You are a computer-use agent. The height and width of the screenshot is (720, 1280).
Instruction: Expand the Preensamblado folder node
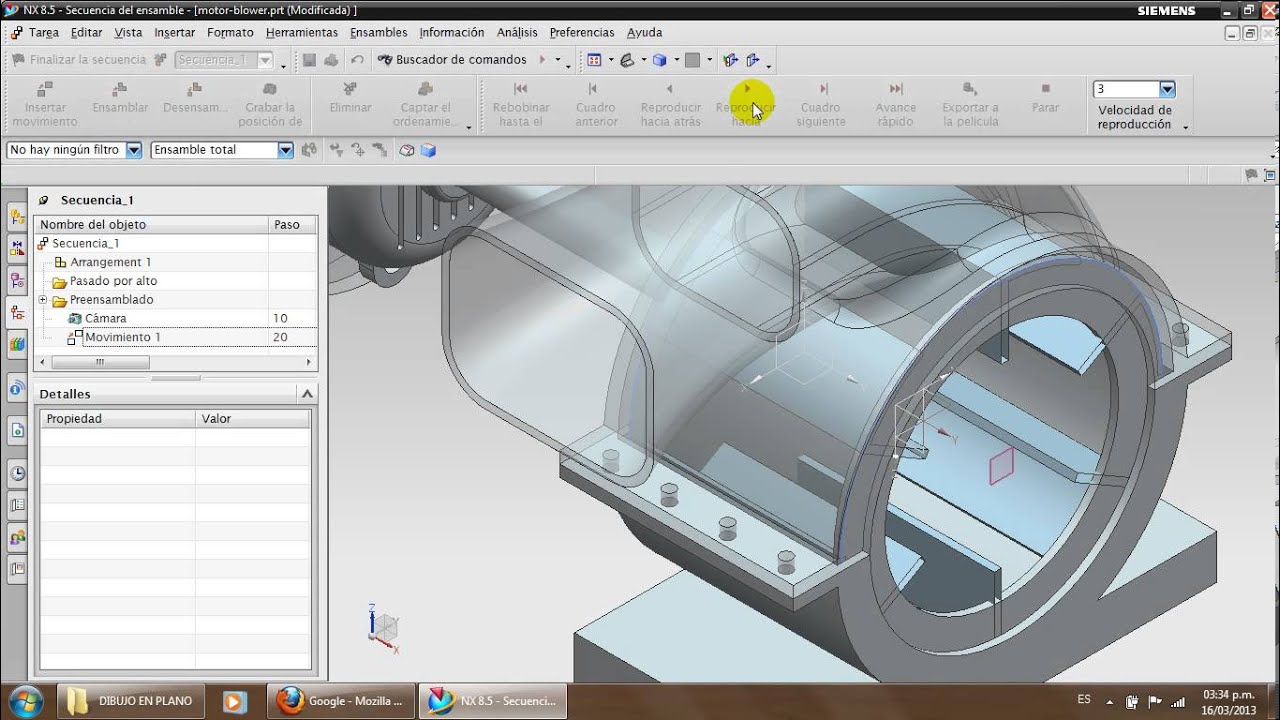click(43, 300)
